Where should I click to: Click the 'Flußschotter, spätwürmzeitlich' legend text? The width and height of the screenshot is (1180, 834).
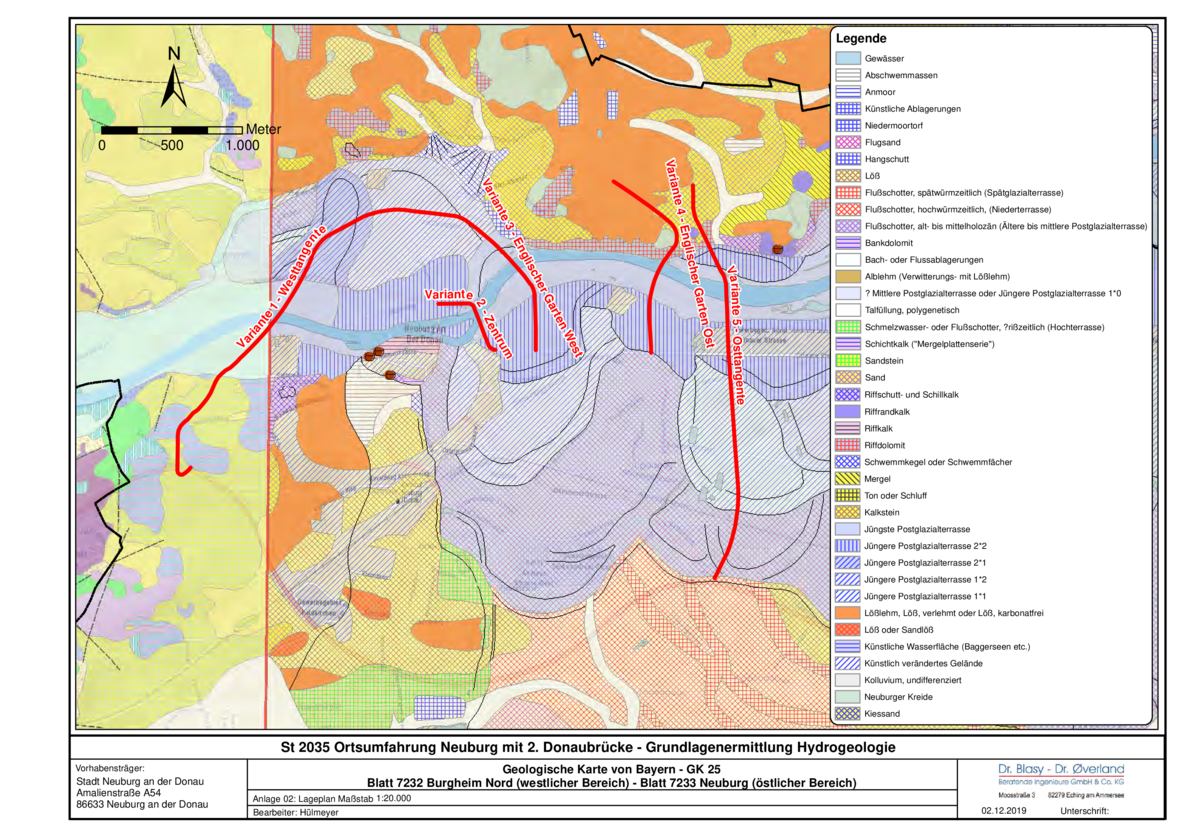964,193
